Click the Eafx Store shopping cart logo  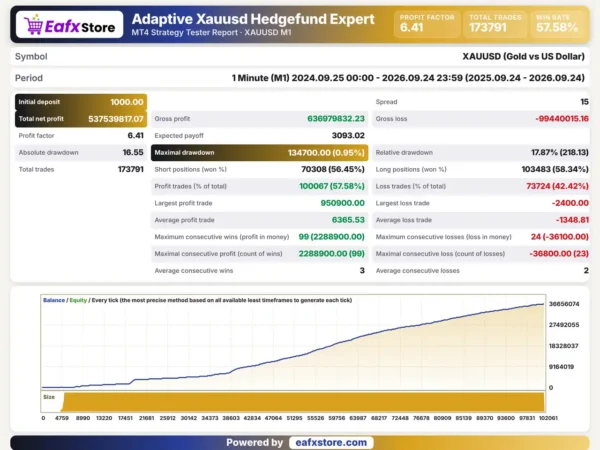[70, 25]
